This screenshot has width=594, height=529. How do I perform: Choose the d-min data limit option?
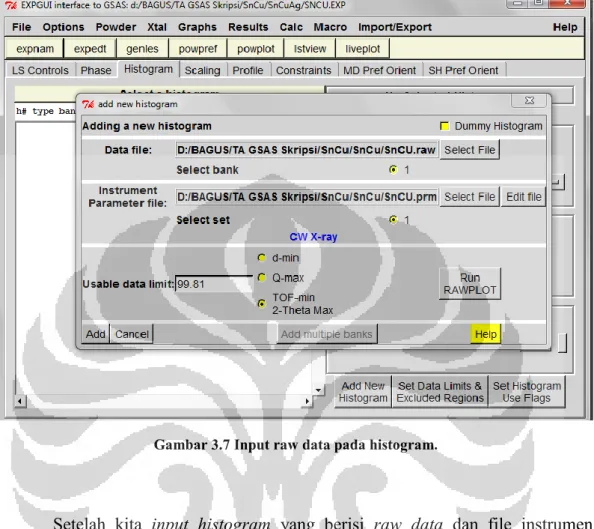click(x=261, y=258)
